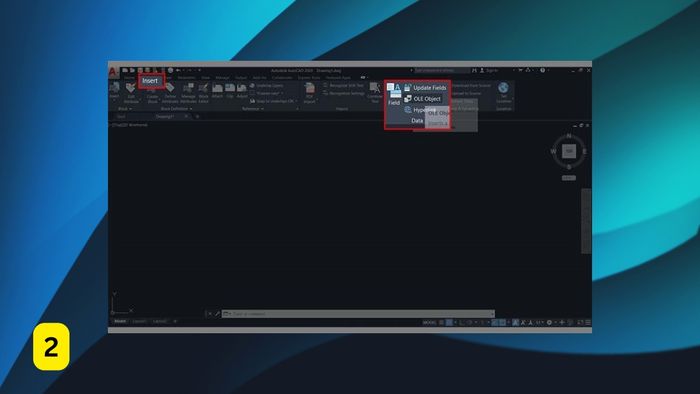Open the status bar customization menu icon
The width and height of the screenshot is (700, 394).
[x=588, y=322]
